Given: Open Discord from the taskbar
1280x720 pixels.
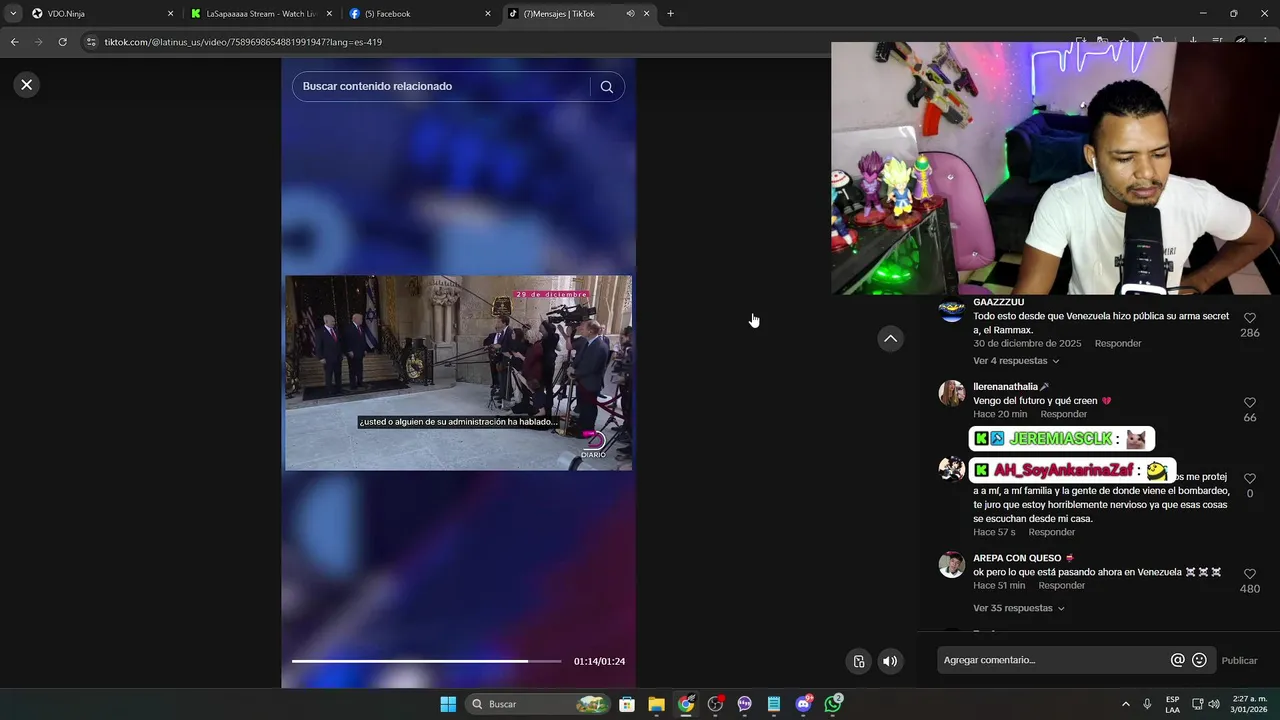Looking at the screenshot, I should (803, 704).
